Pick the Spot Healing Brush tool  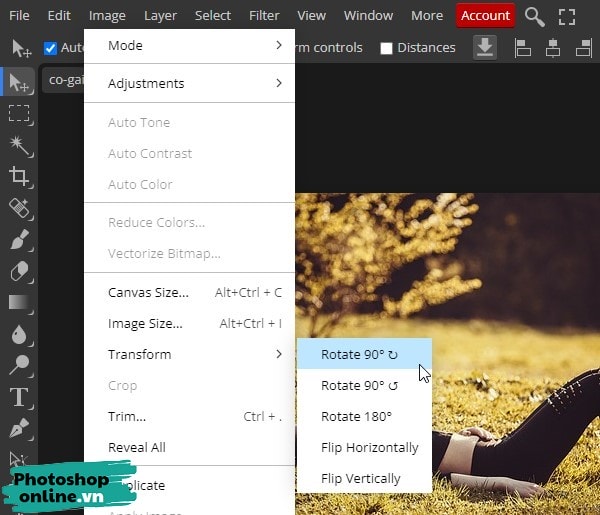coord(19,208)
